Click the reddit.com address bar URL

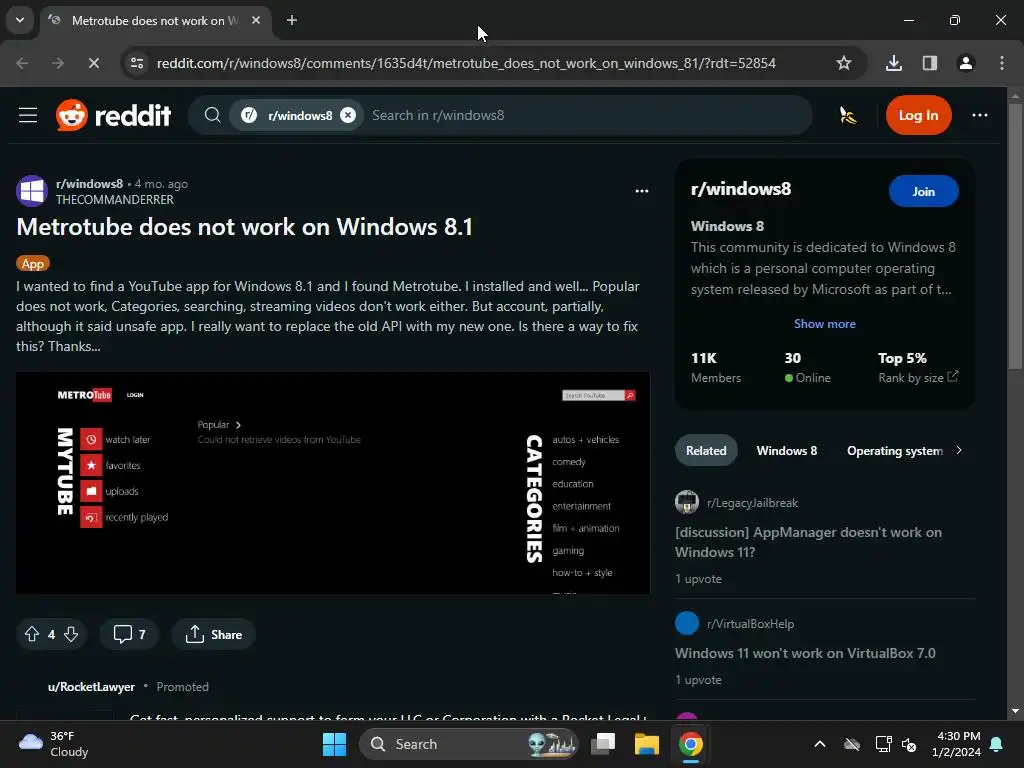coord(466,63)
